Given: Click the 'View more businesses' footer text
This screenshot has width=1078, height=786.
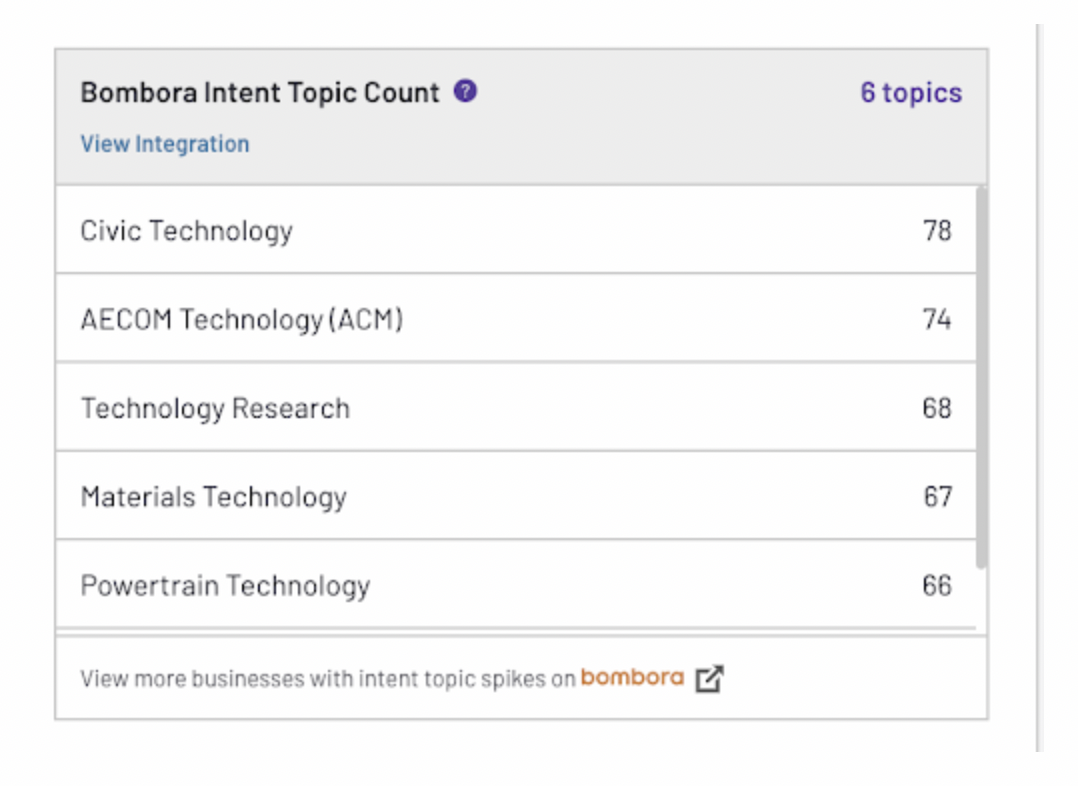Looking at the screenshot, I should (x=328, y=679).
